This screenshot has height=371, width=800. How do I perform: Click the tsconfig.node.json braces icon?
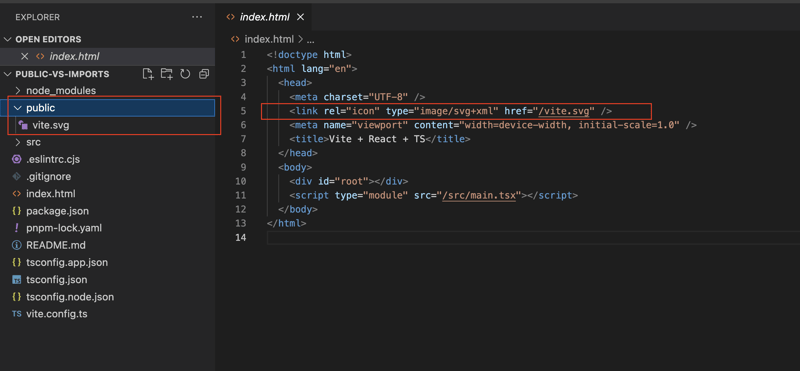tap(16, 296)
